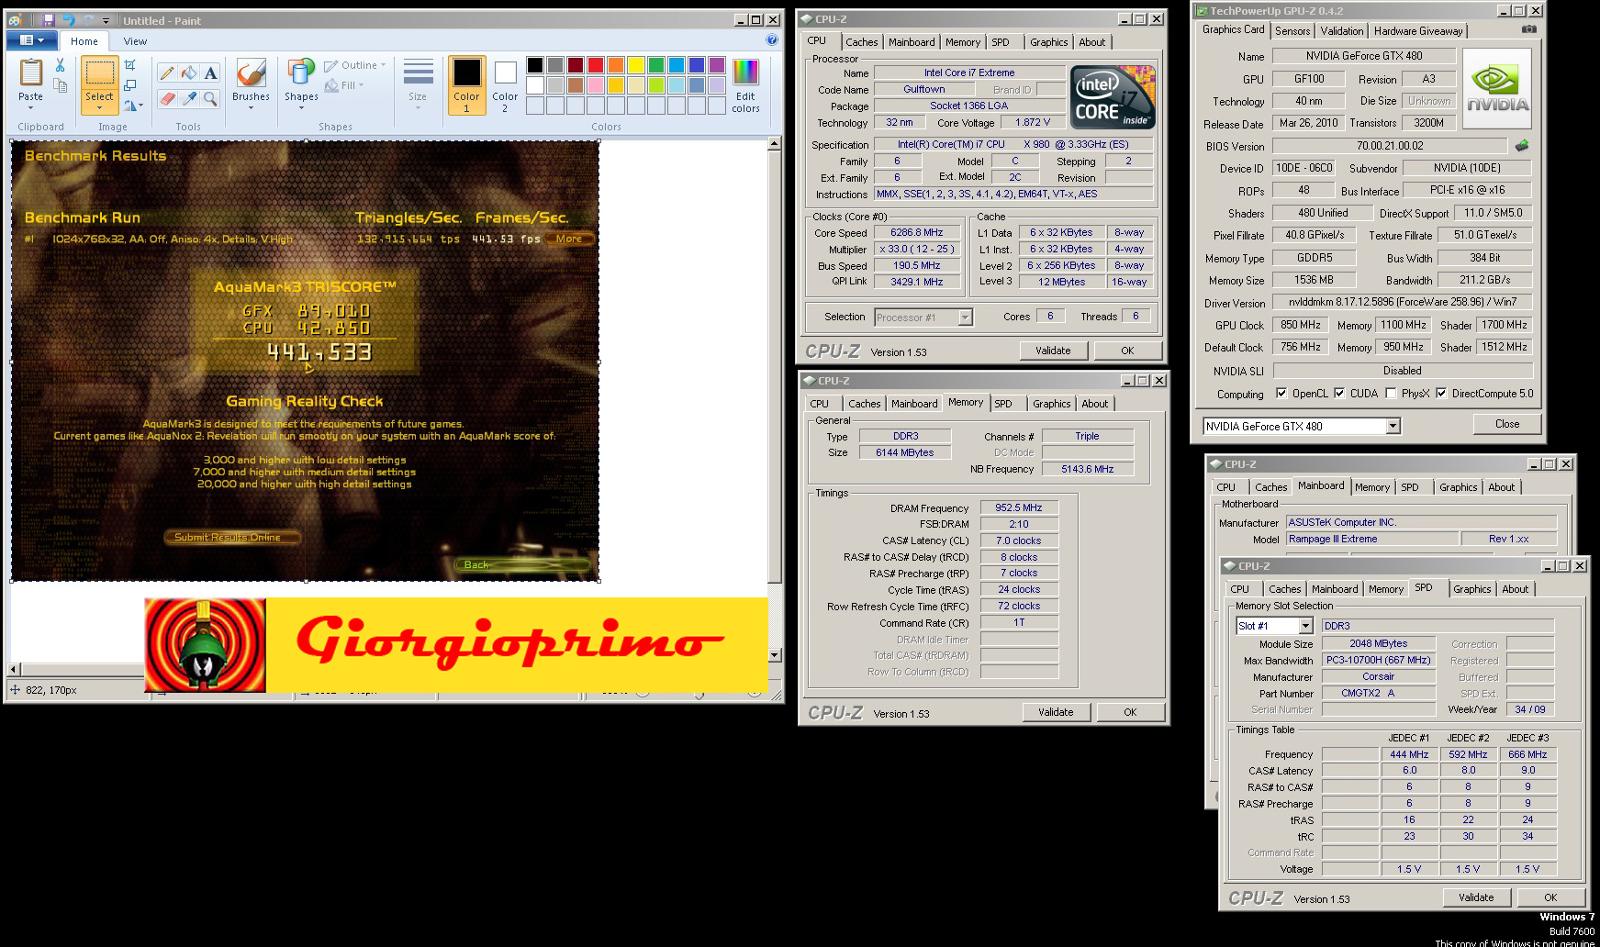
Task: Click Validate in the CPU-Z SPD window
Action: 1476,897
